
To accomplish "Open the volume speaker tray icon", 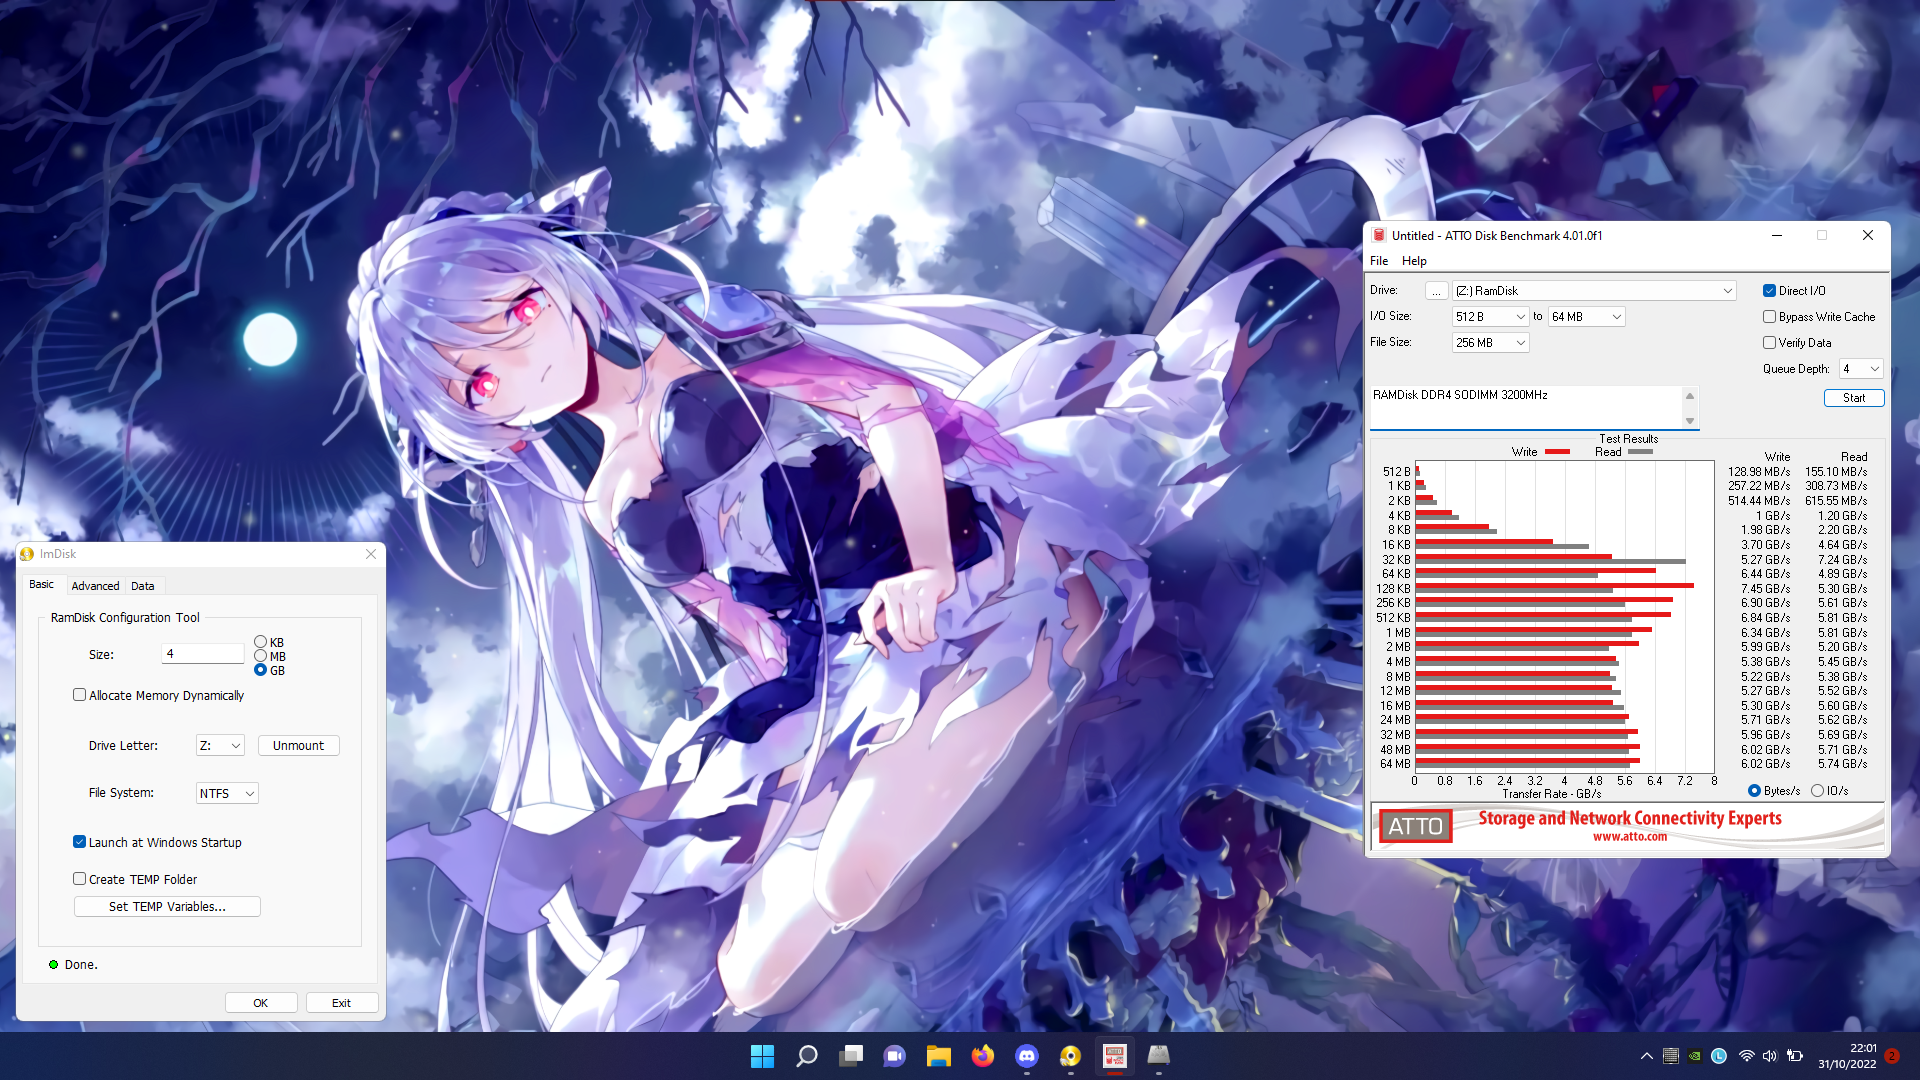I will coord(1770,1056).
